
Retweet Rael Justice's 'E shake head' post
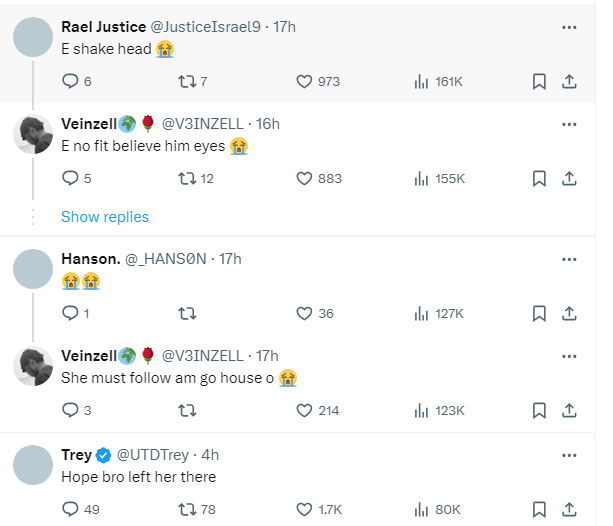pos(186,82)
